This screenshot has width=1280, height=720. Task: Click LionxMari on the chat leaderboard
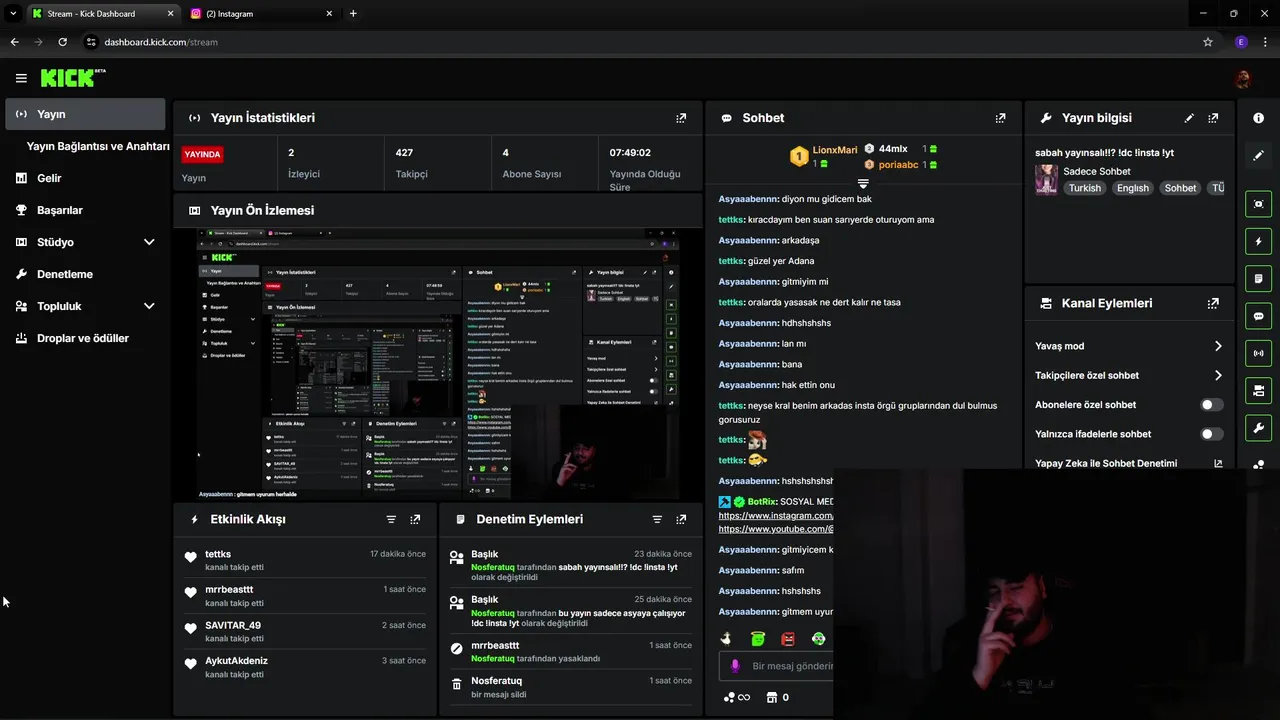pyautogui.click(x=834, y=150)
